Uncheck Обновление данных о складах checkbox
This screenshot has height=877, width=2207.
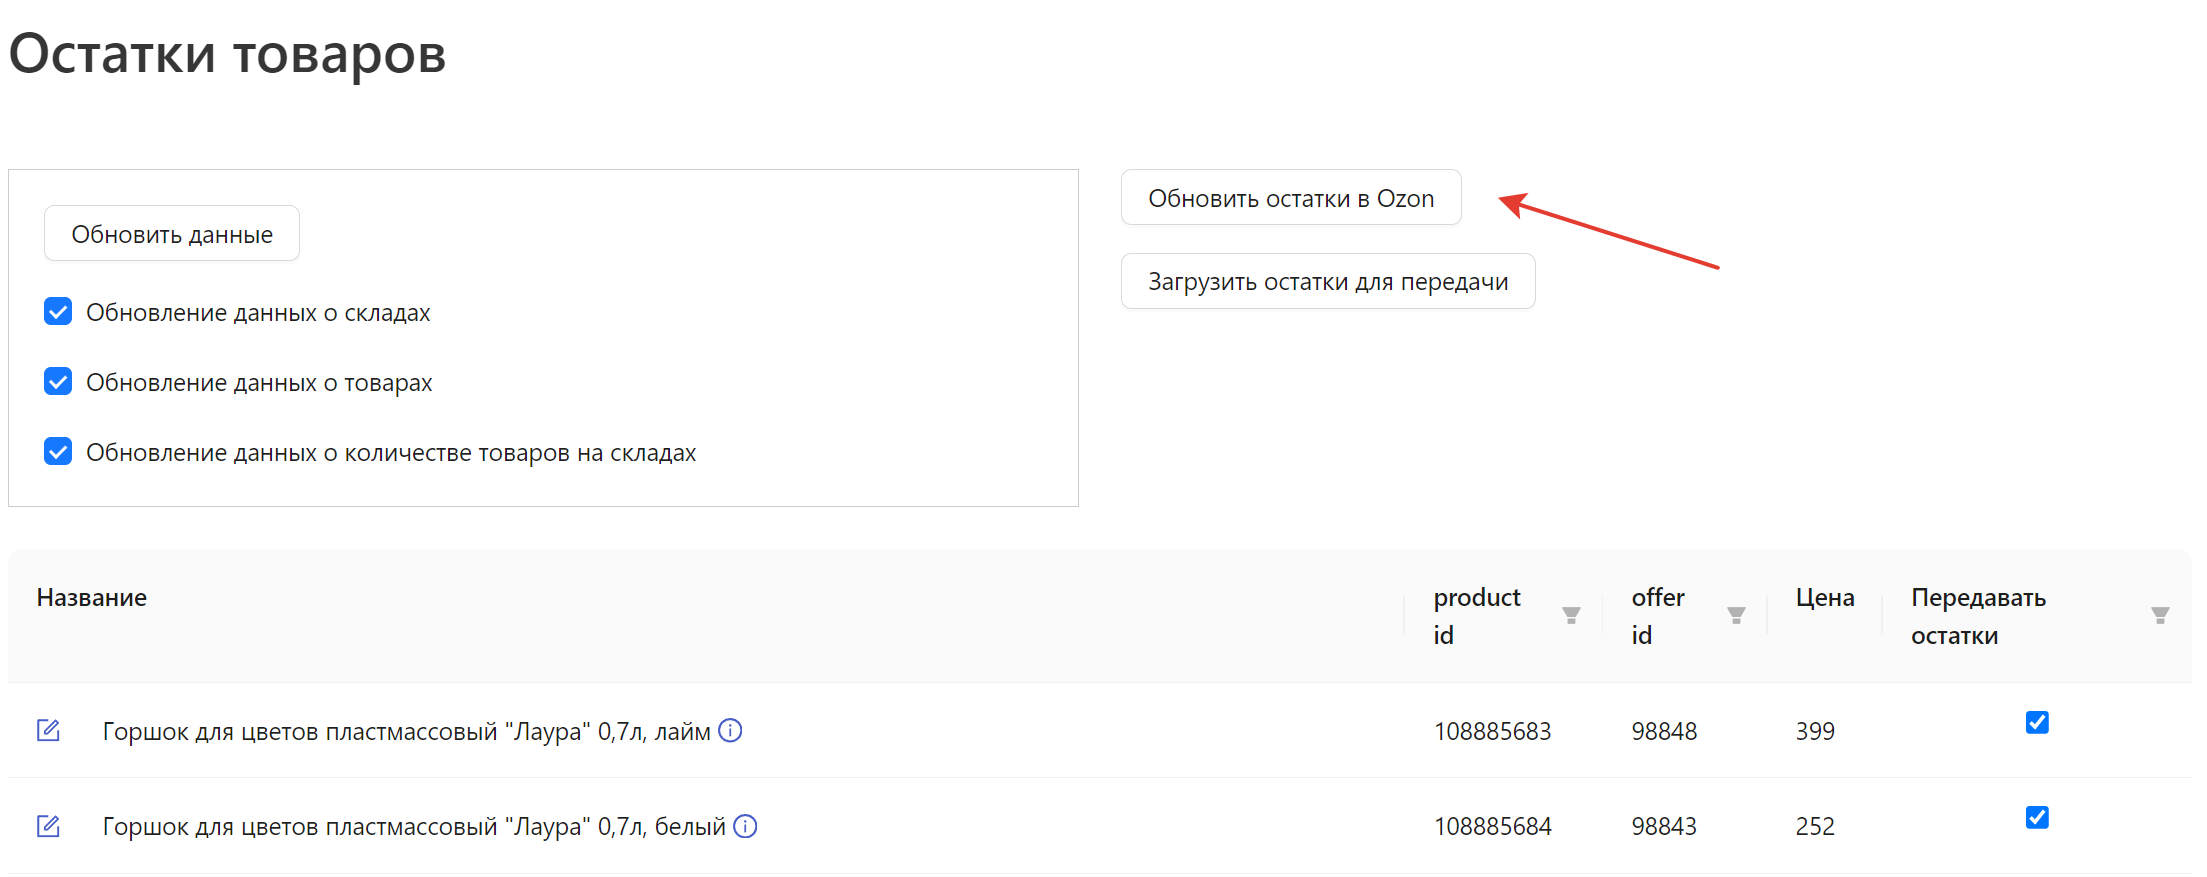(58, 312)
